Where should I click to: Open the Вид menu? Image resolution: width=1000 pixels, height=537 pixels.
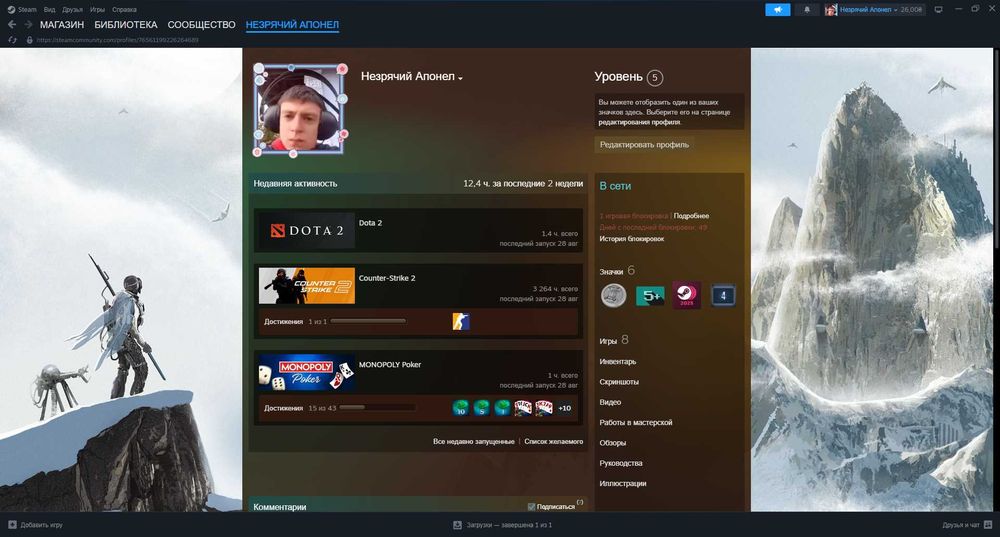(49, 10)
